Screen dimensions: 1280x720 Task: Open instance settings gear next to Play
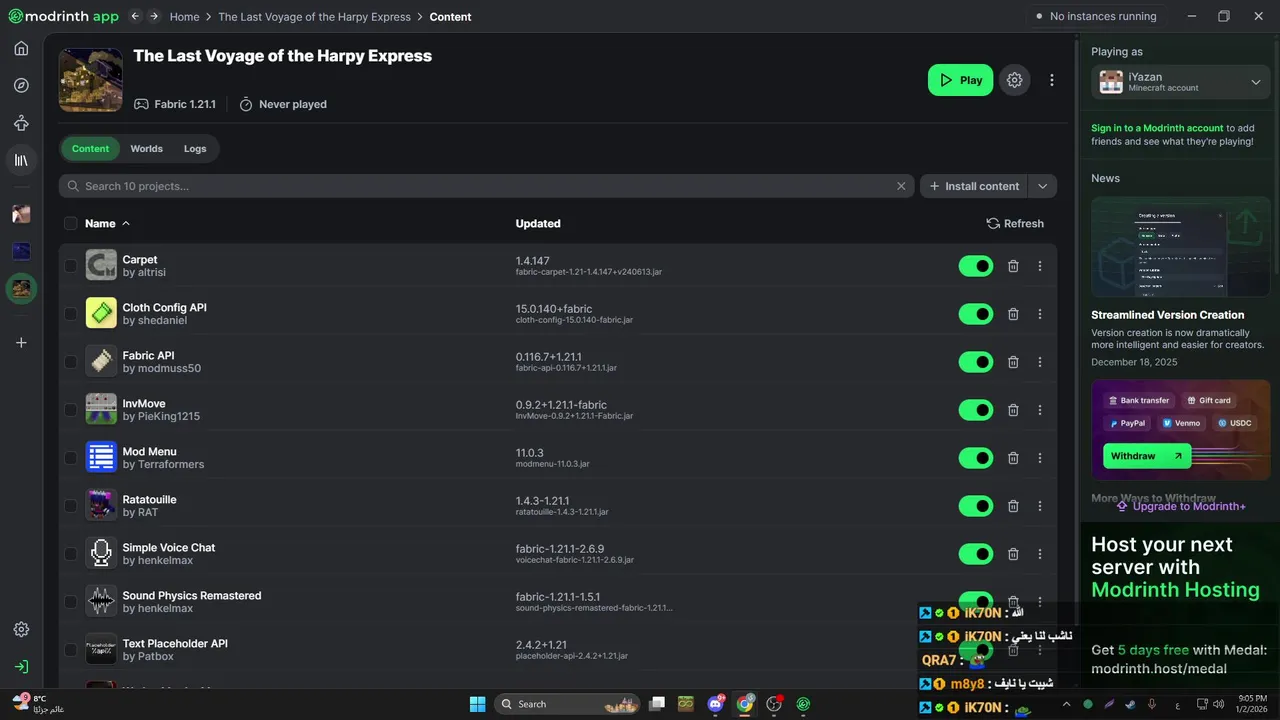(1015, 80)
